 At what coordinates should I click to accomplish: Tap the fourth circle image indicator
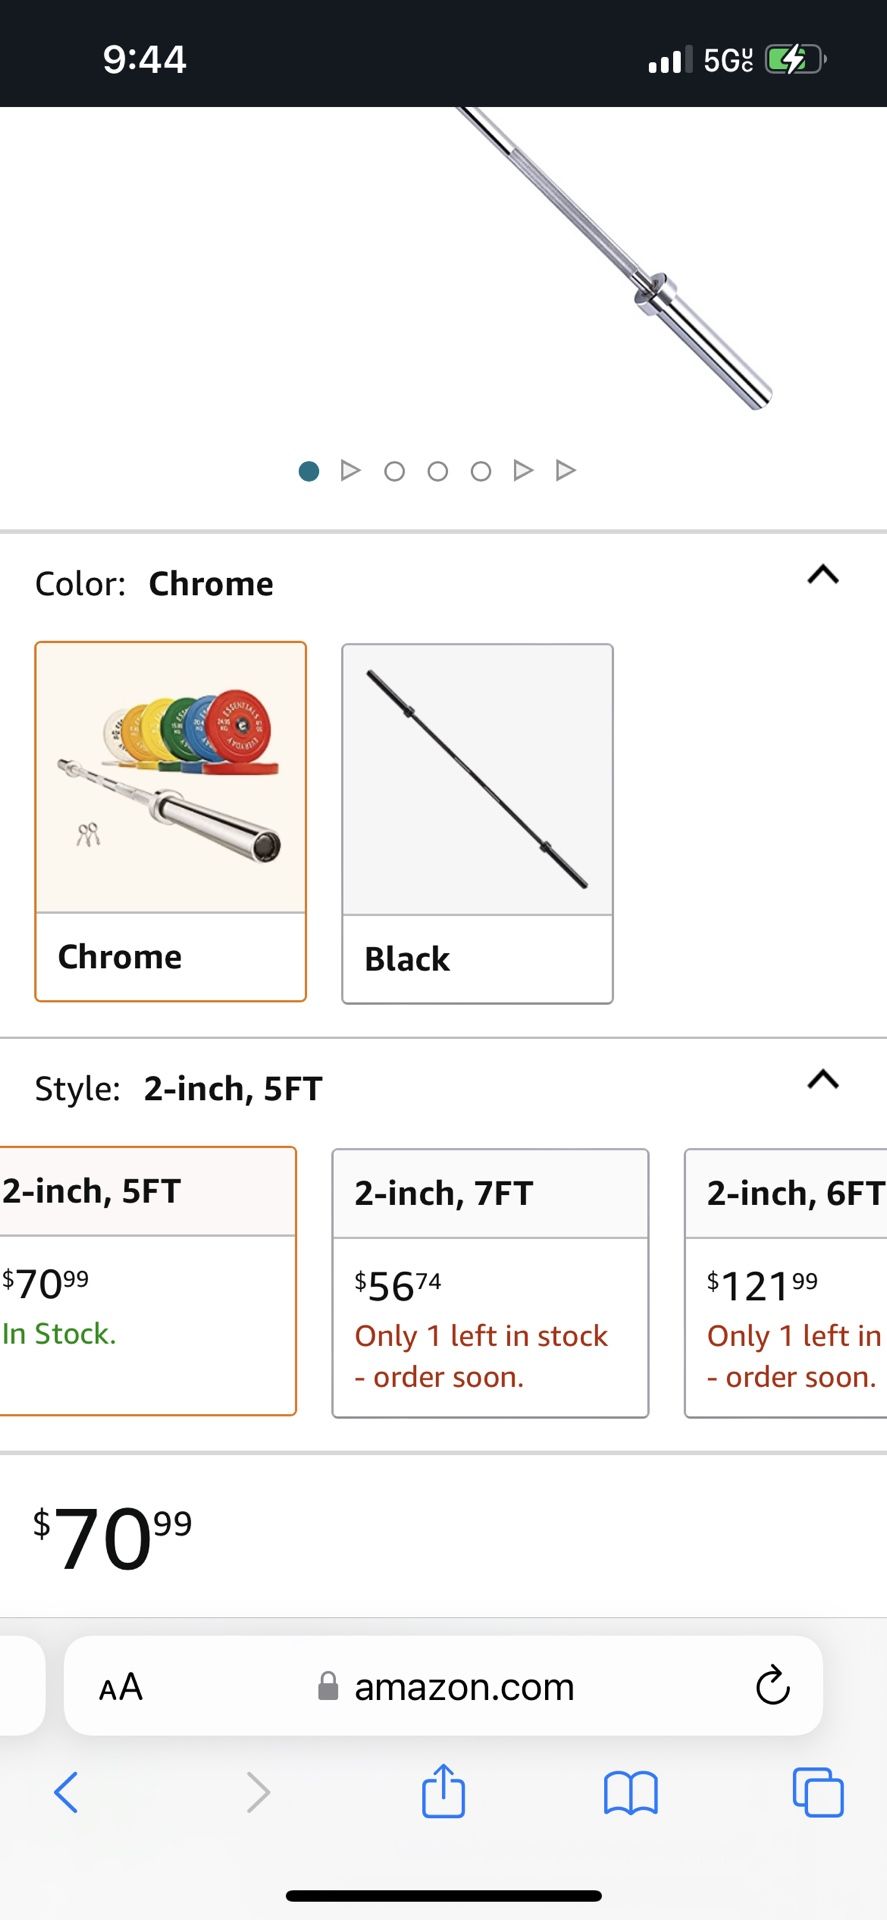(x=480, y=471)
